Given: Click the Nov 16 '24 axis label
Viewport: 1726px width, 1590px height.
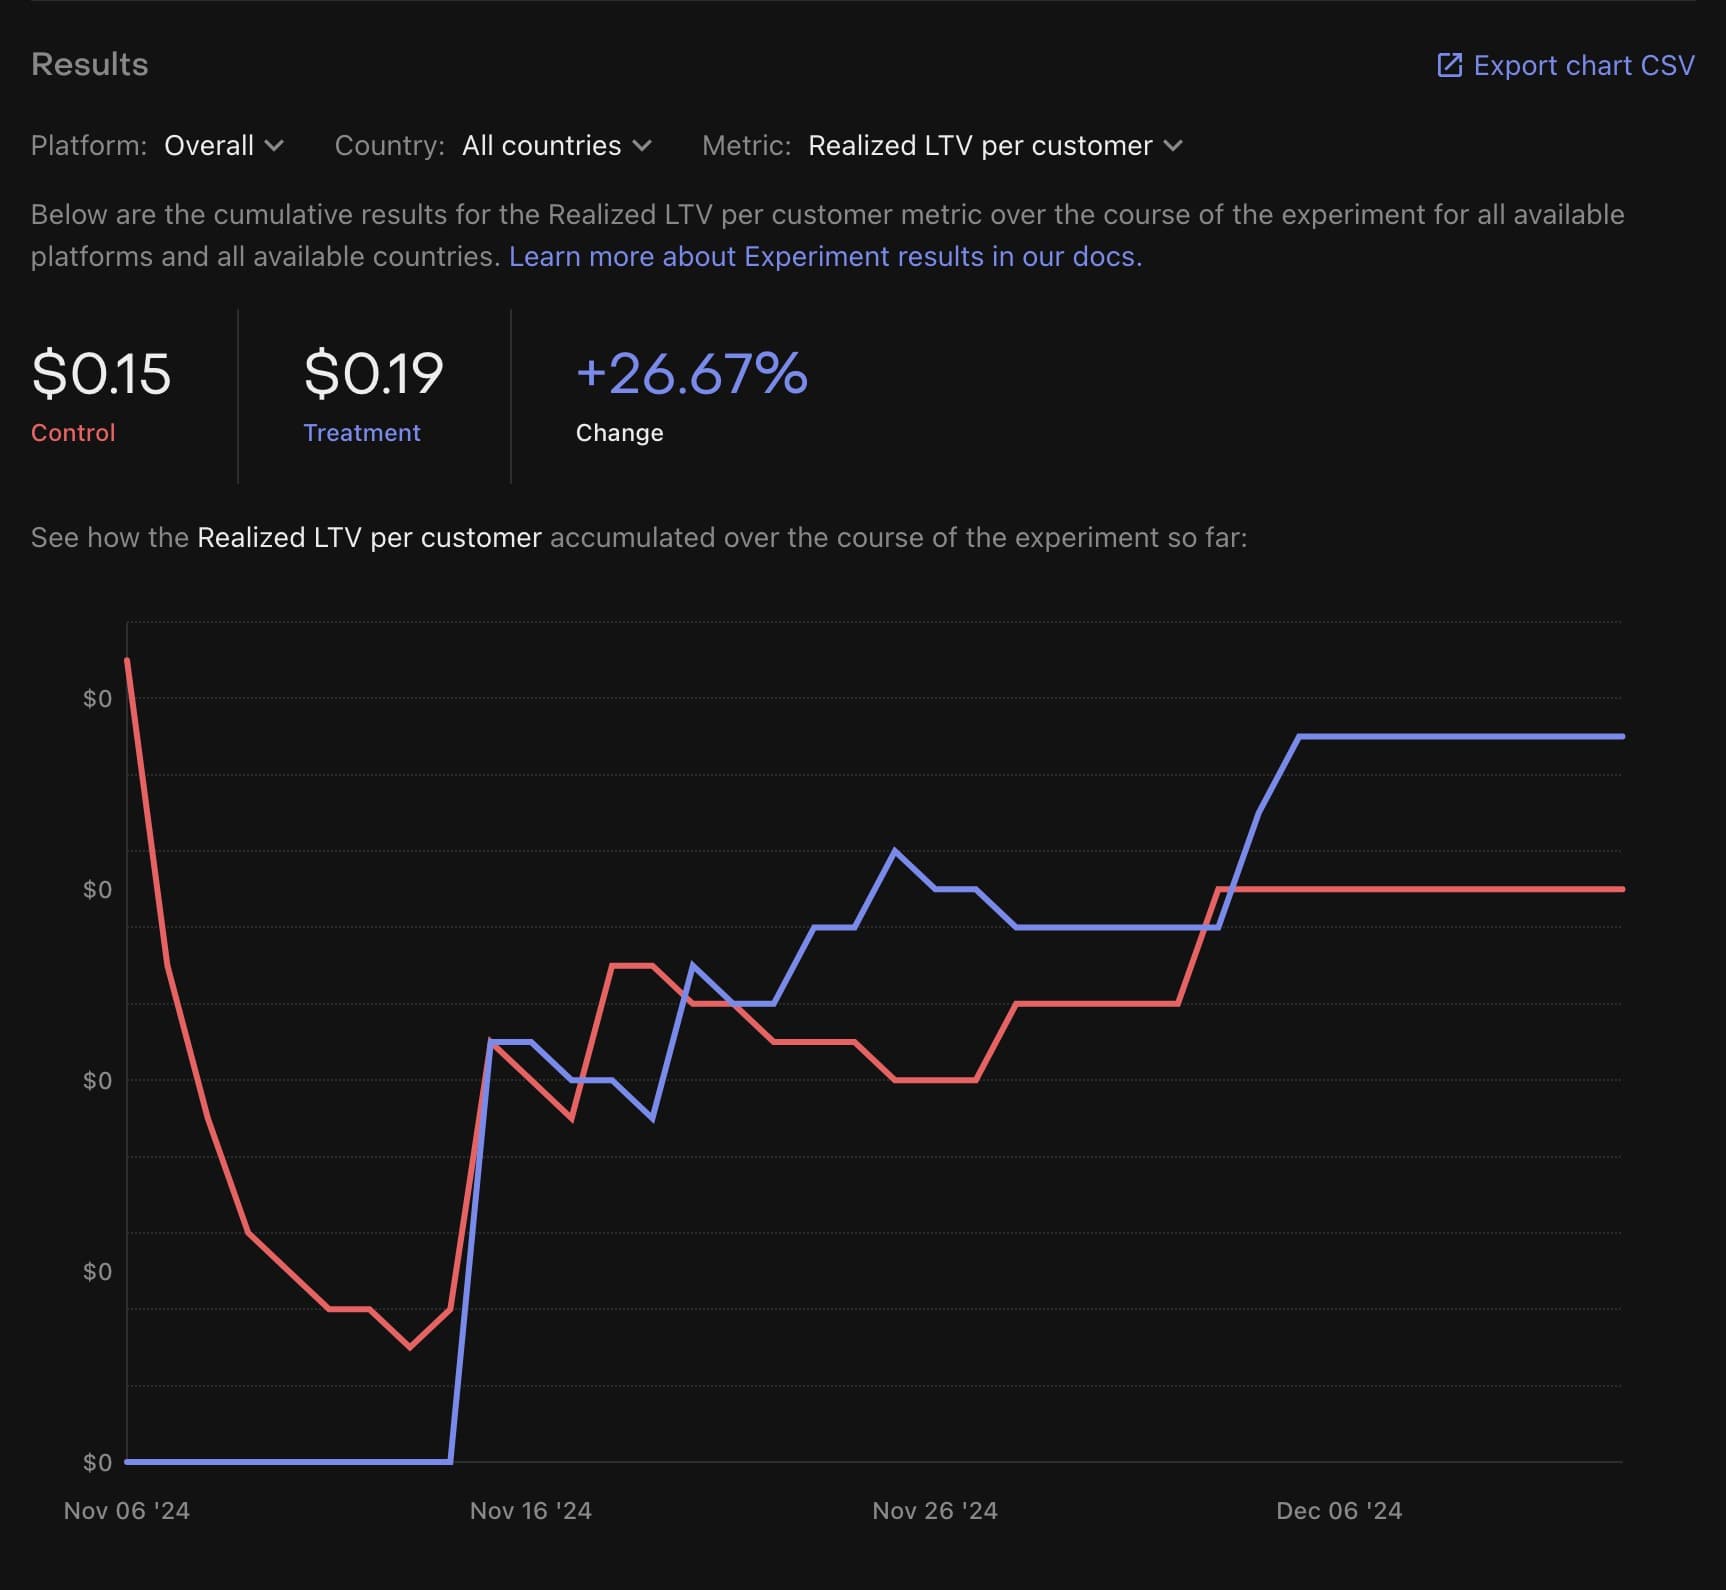Looking at the screenshot, I should (x=531, y=1510).
